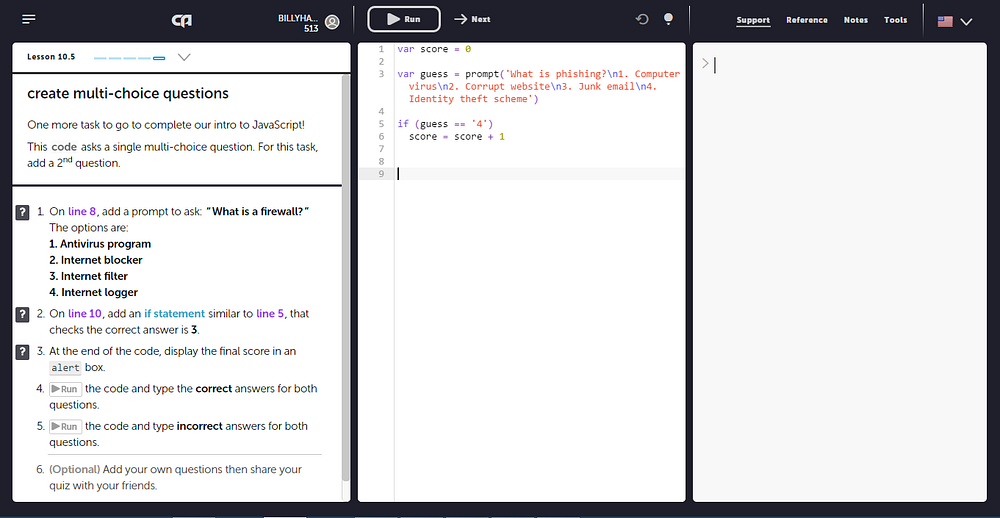This screenshot has height=518, width=1000.
Task: Click the lesson progress bar
Action: pos(129,58)
